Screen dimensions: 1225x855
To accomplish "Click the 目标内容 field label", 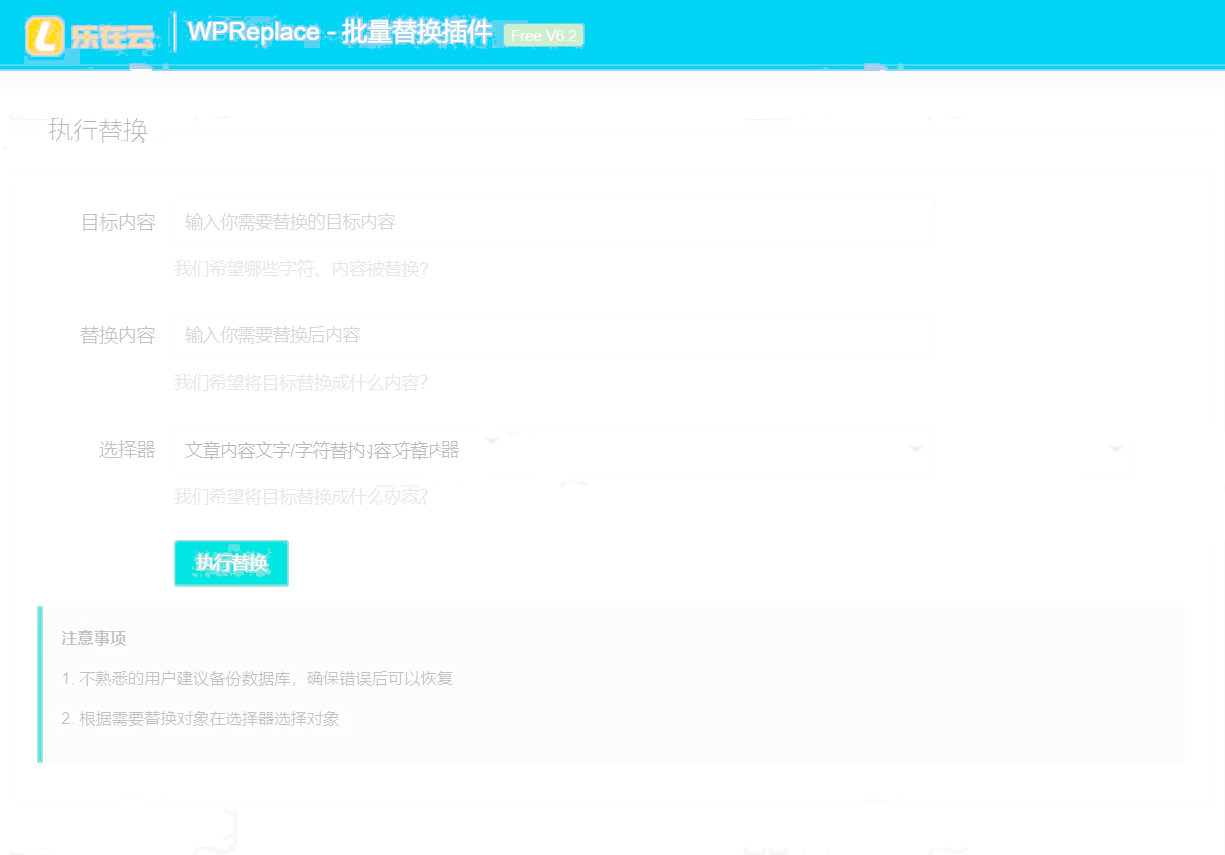I will [117, 222].
